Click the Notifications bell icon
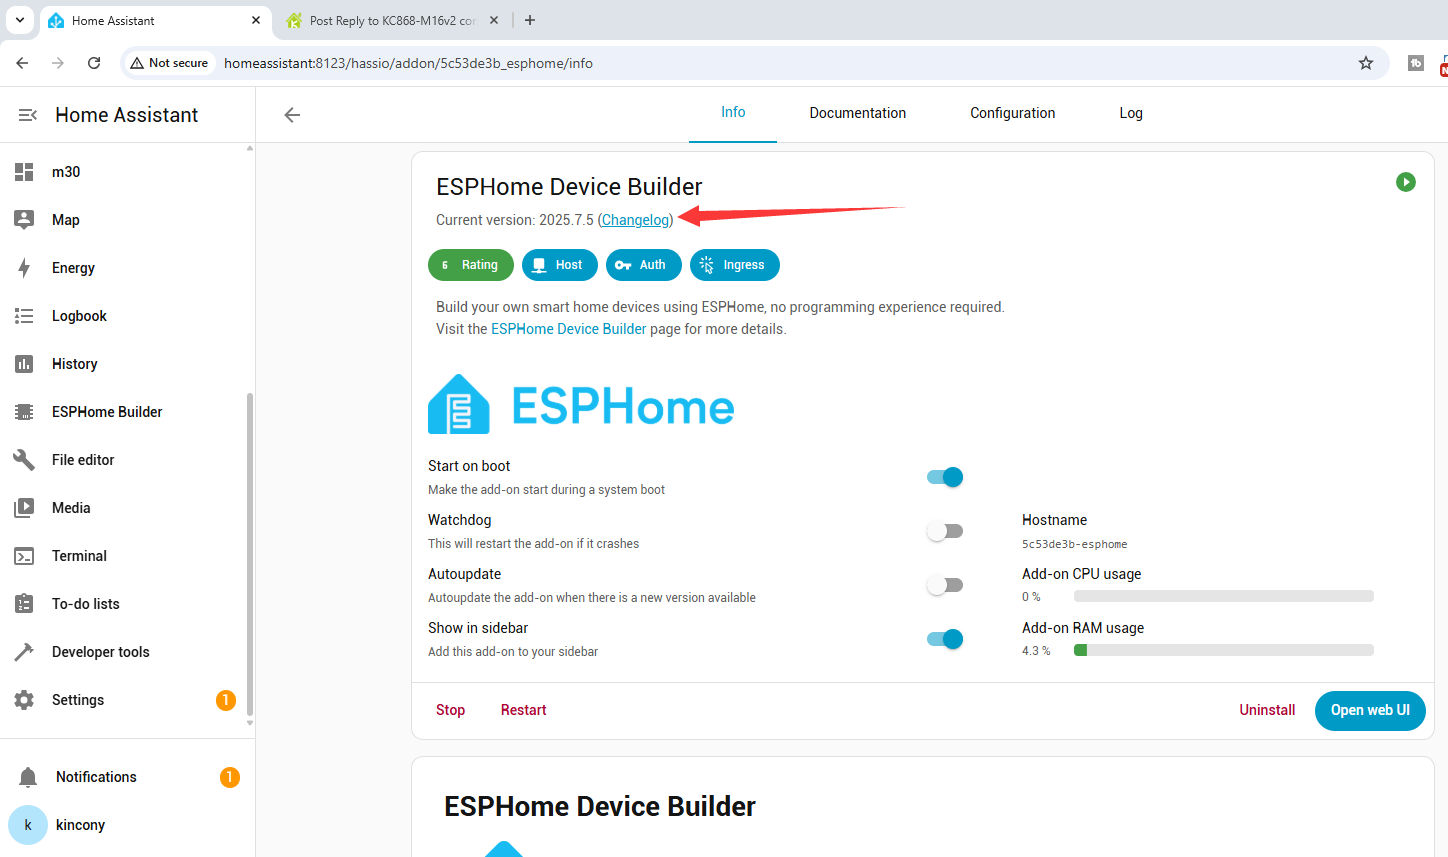This screenshot has height=857, width=1448. (x=28, y=777)
